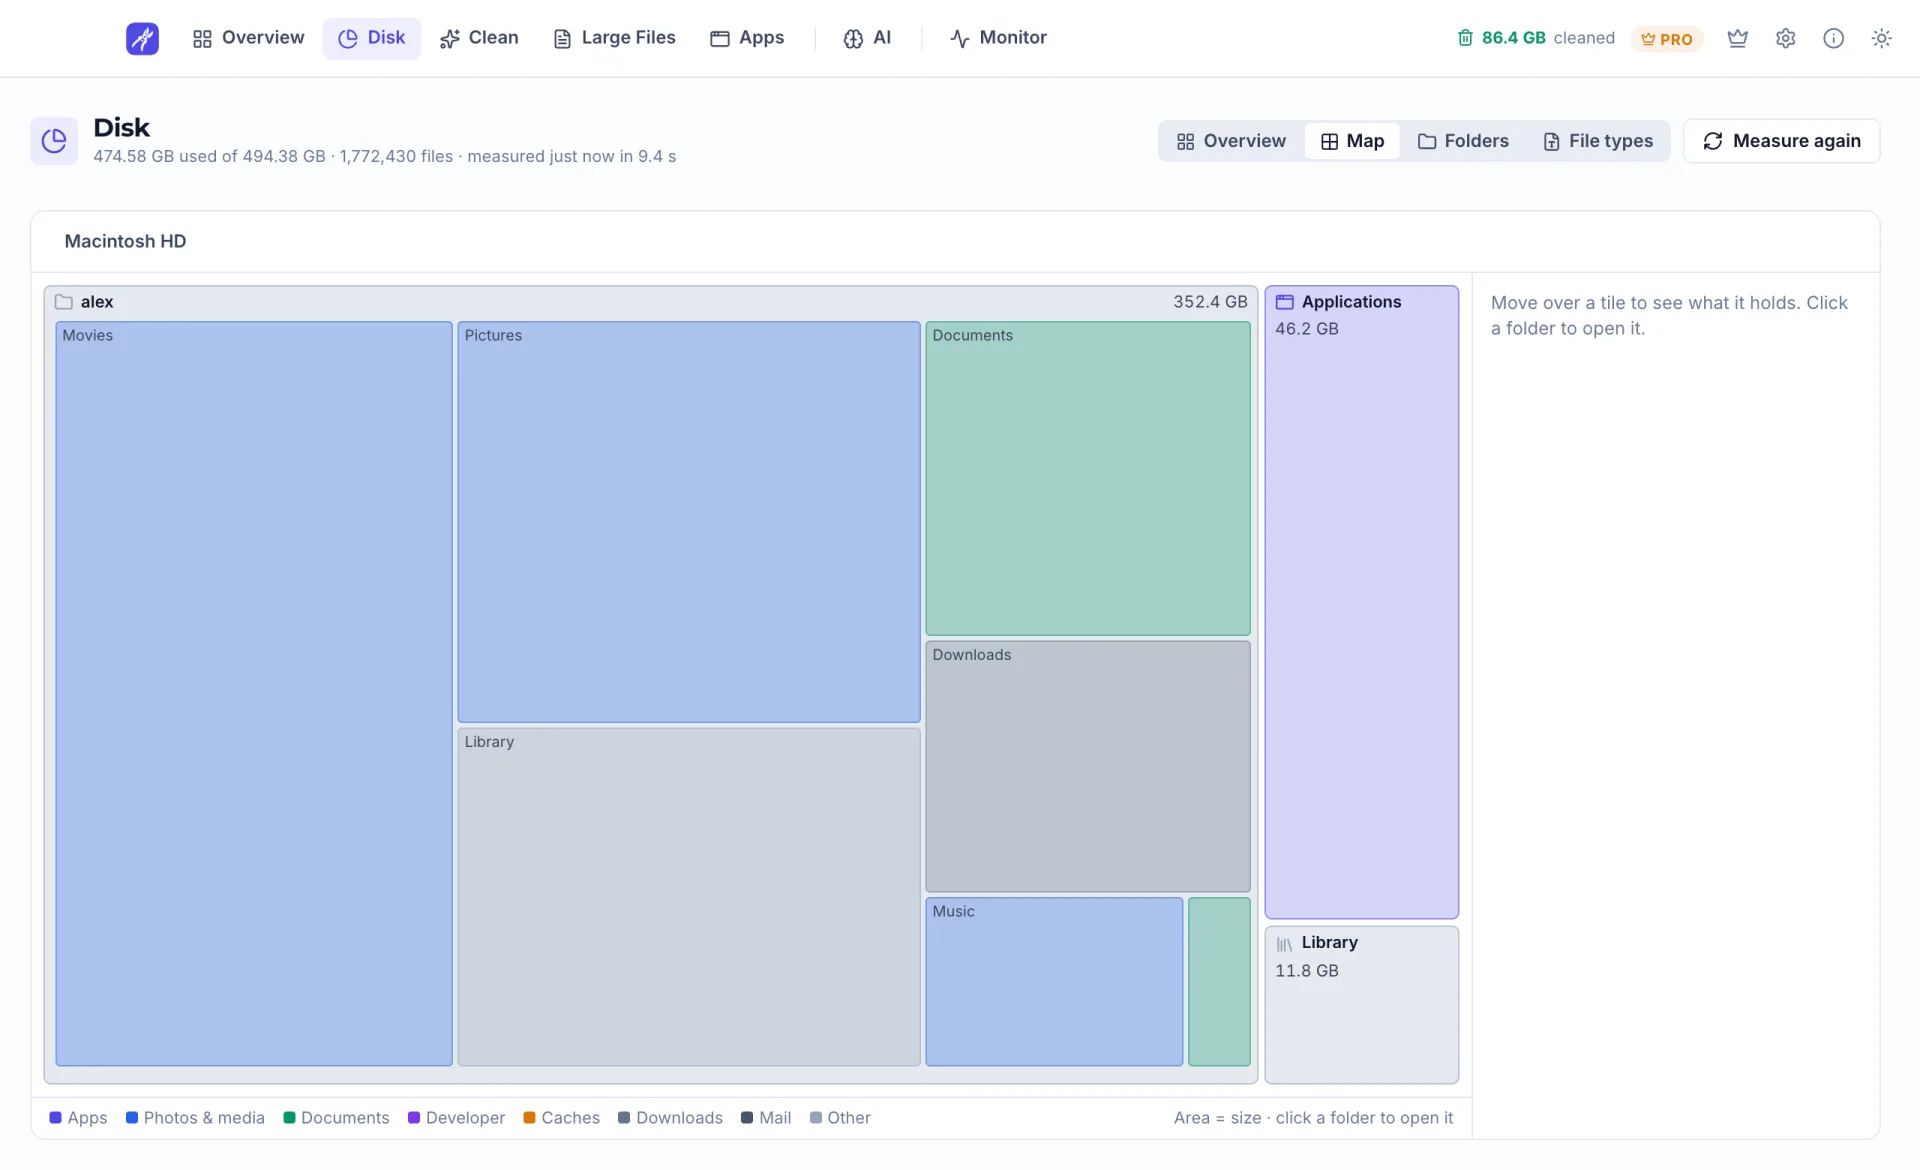Click the Disk pie-chart icon beside title

pyautogui.click(x=54, y=141)
